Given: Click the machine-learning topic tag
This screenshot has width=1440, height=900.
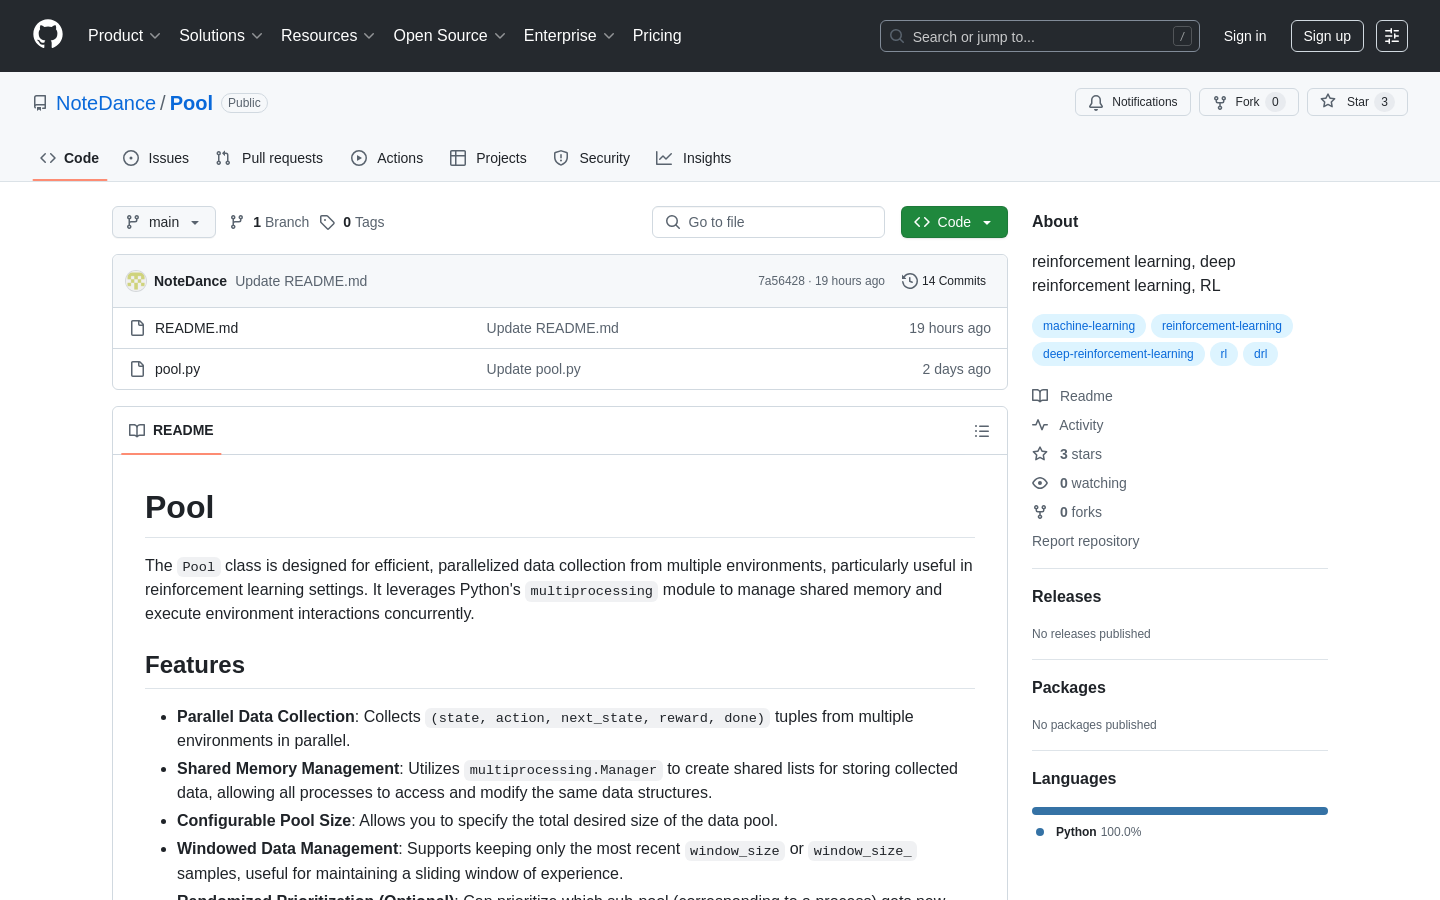Looking at the screenshot, I should pyautogui.click(x=1089, y=326).
